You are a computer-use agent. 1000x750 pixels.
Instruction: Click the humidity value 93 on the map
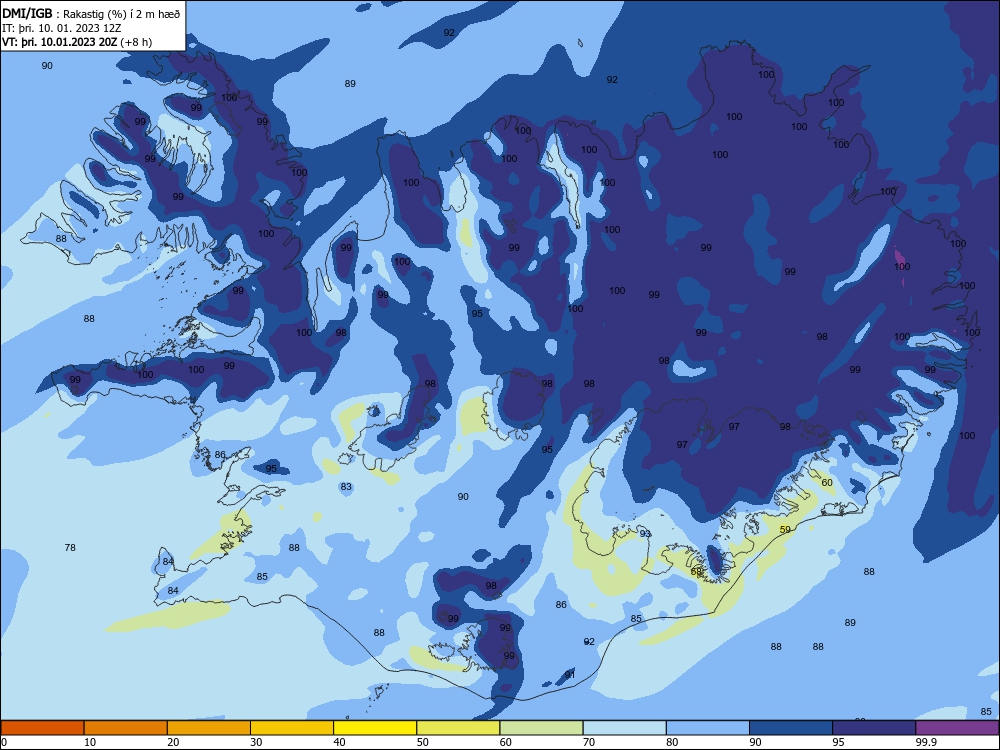[x=645, y=534]
